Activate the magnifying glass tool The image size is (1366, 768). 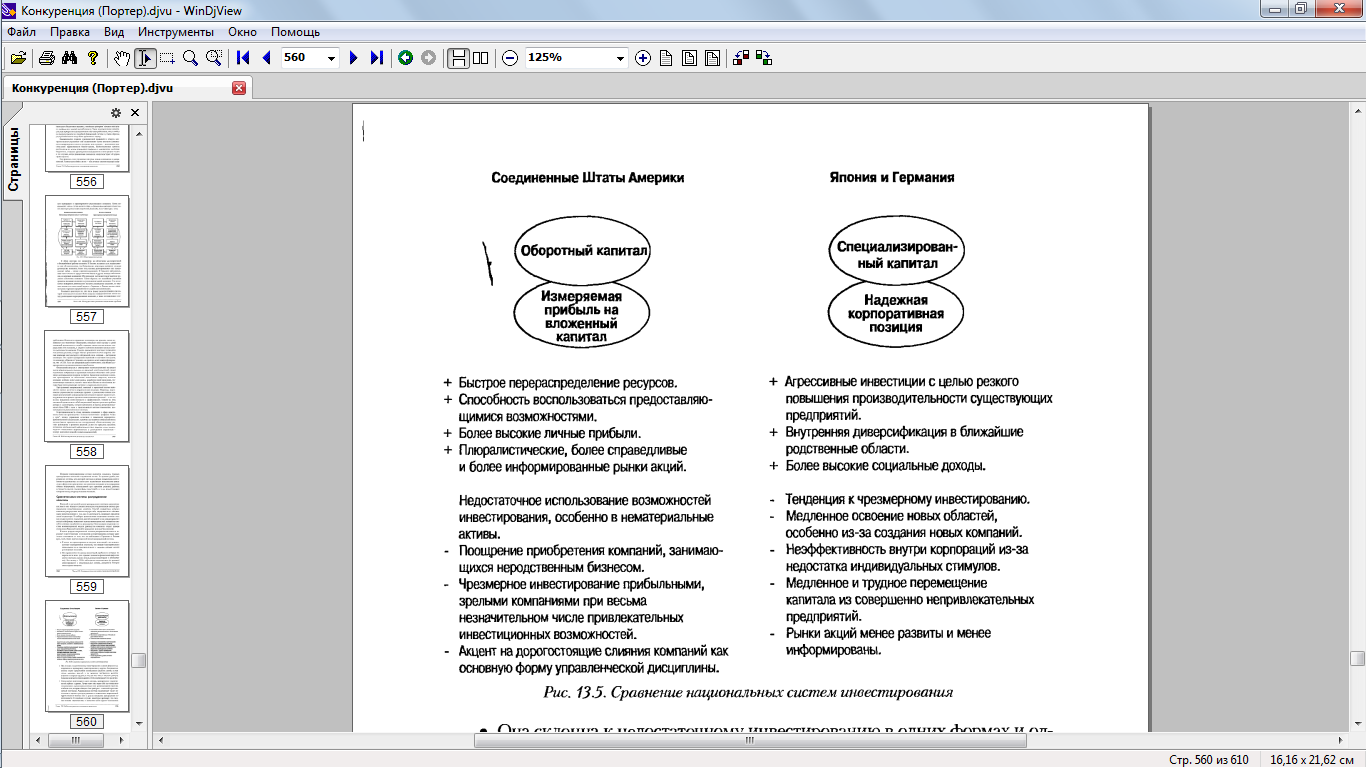190,58
